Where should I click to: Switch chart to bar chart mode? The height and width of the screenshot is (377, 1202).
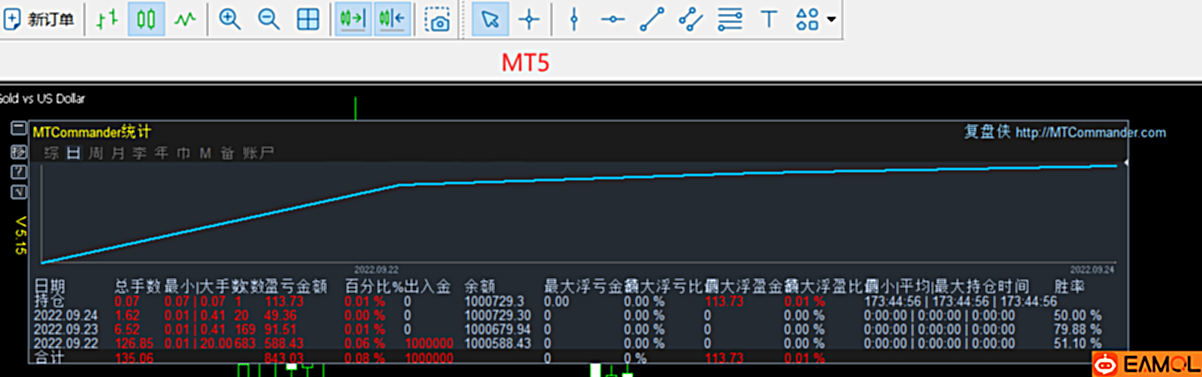[x=107, y=19]
